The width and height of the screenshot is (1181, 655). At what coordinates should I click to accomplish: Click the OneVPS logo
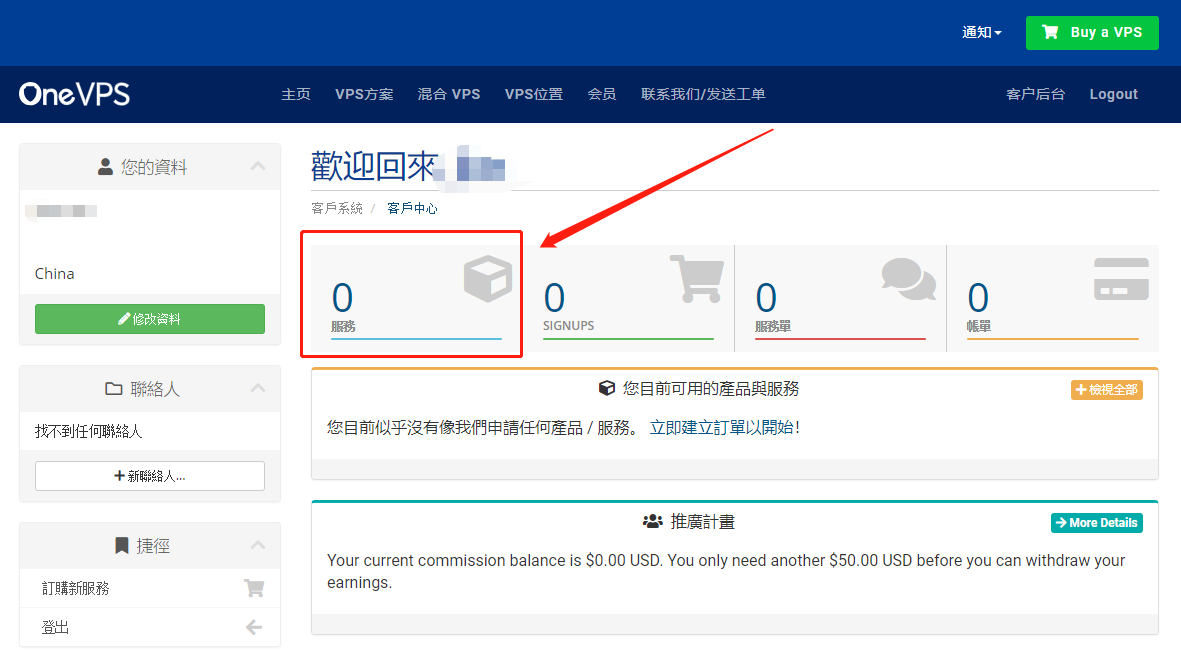pyautogui.click(x=74, y=94)
